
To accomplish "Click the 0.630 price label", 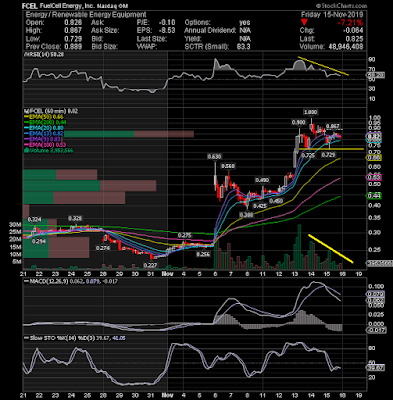I will click(x=214, y=156).
